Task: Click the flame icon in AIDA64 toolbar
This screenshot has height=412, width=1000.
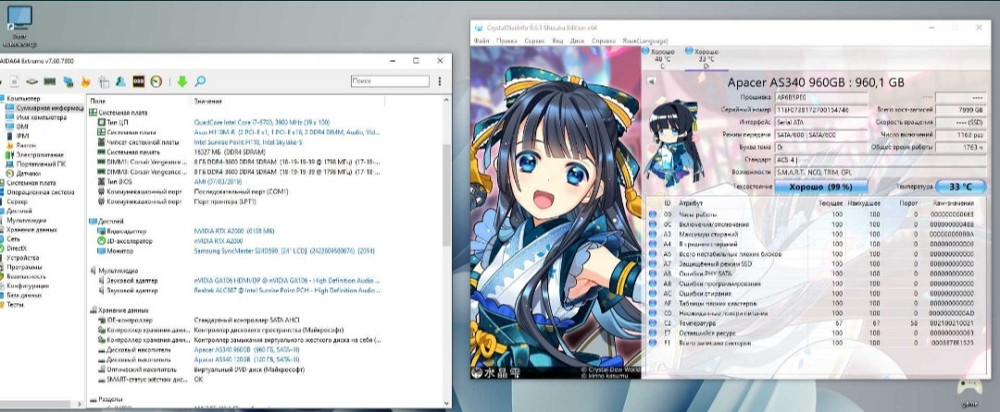Action: [86, 81]
